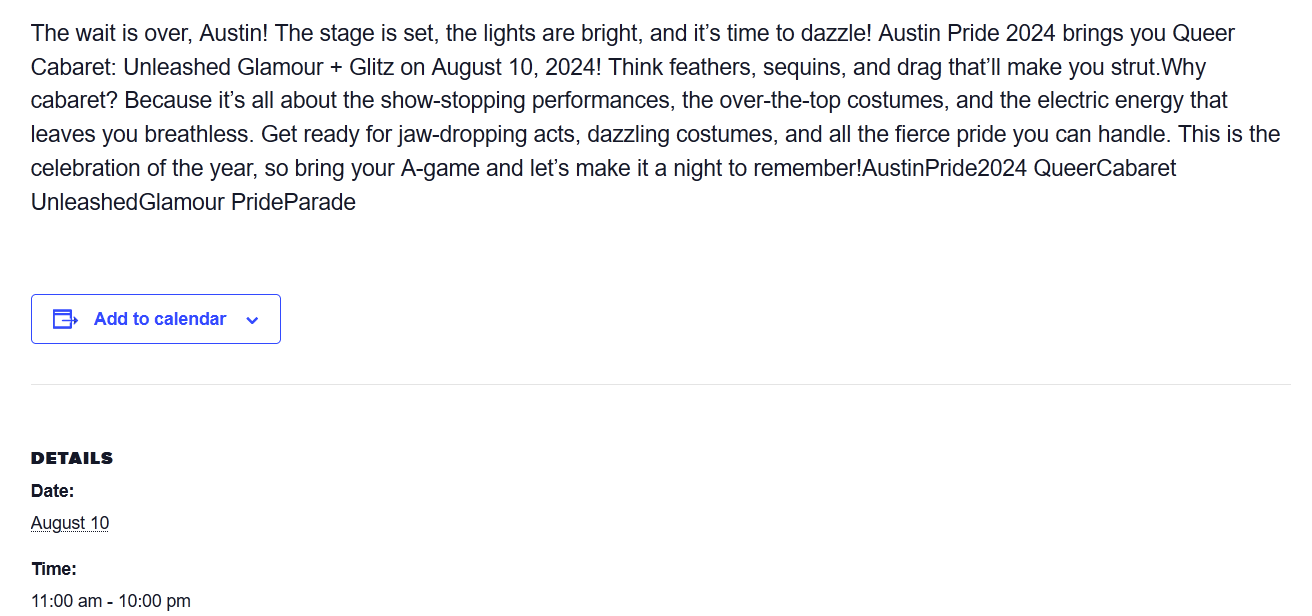Click "celebration of the year" text
1312x616 pixels.
point(142,169)
